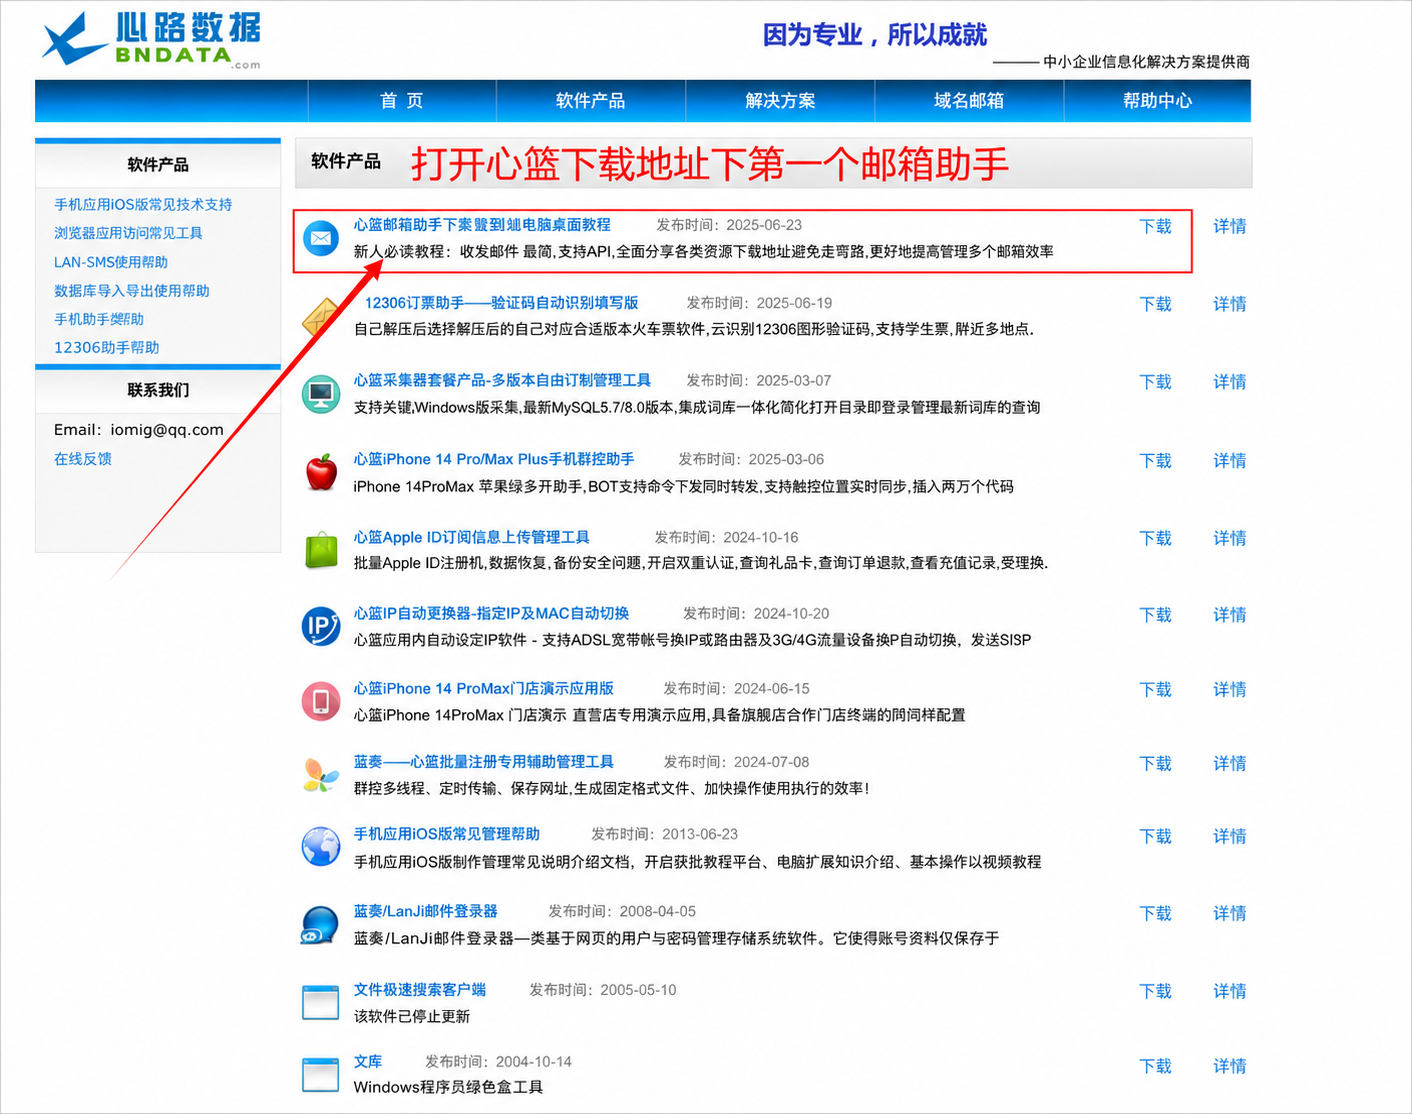Download the 12306订票助手
The height and width of the screenshot is (1114, 1412).
click(x=1156, y=304)
